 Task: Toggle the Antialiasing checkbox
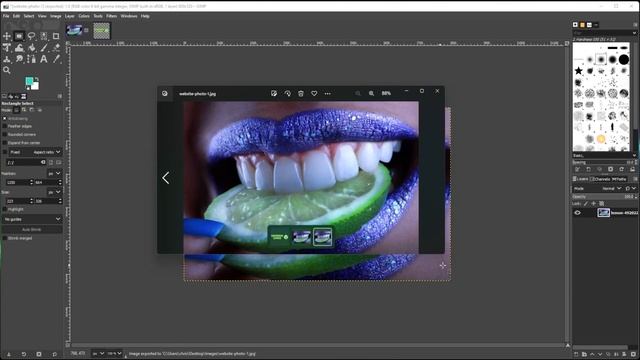pos(5,118)
